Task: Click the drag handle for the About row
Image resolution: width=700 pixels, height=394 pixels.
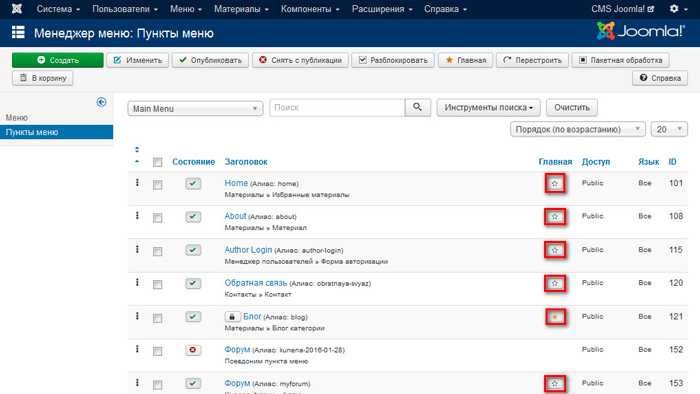Action: pos(137,216)
